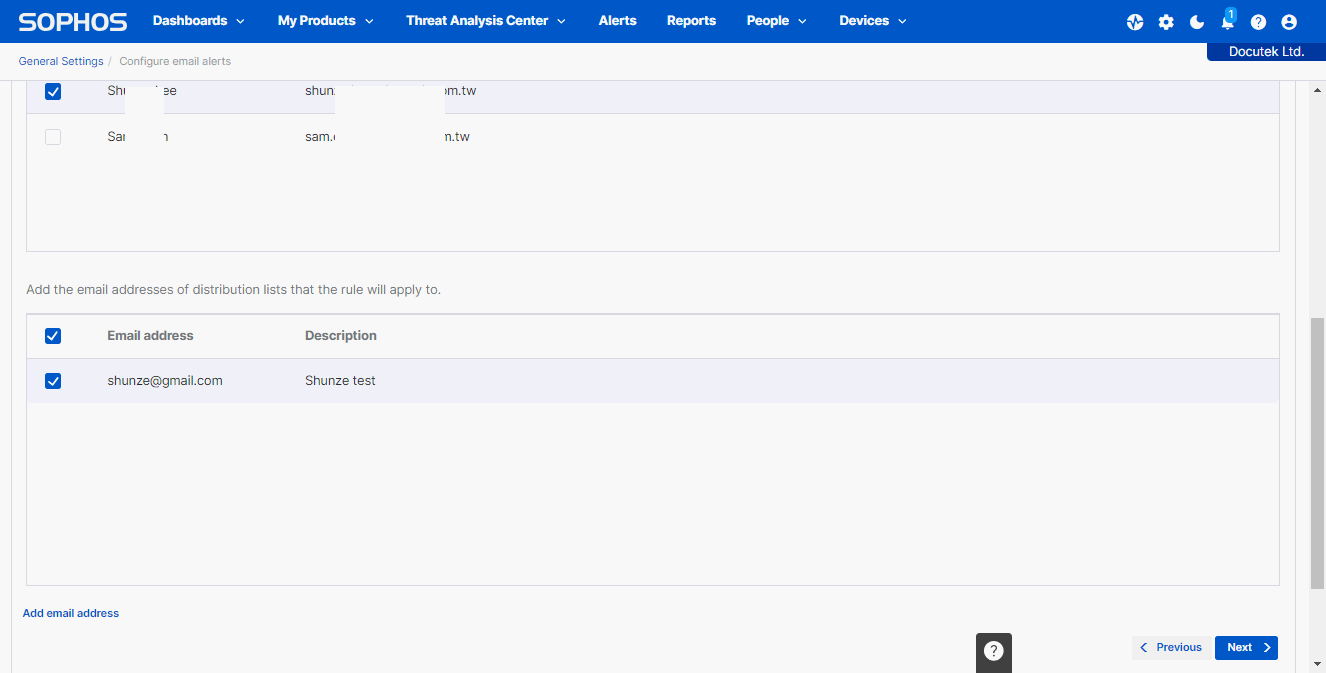Click the Docutek Ltd. account label
Viewport: 1326px width, 673px height.
click(x=1266, y=52)
